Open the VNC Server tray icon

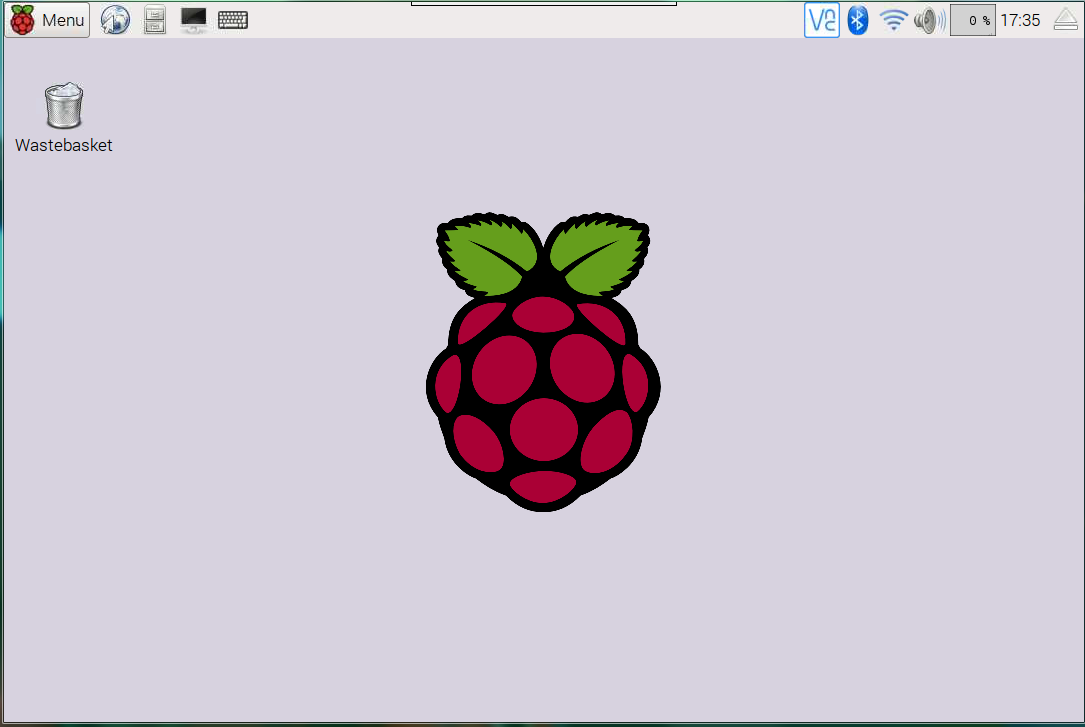tap(821, 20)
